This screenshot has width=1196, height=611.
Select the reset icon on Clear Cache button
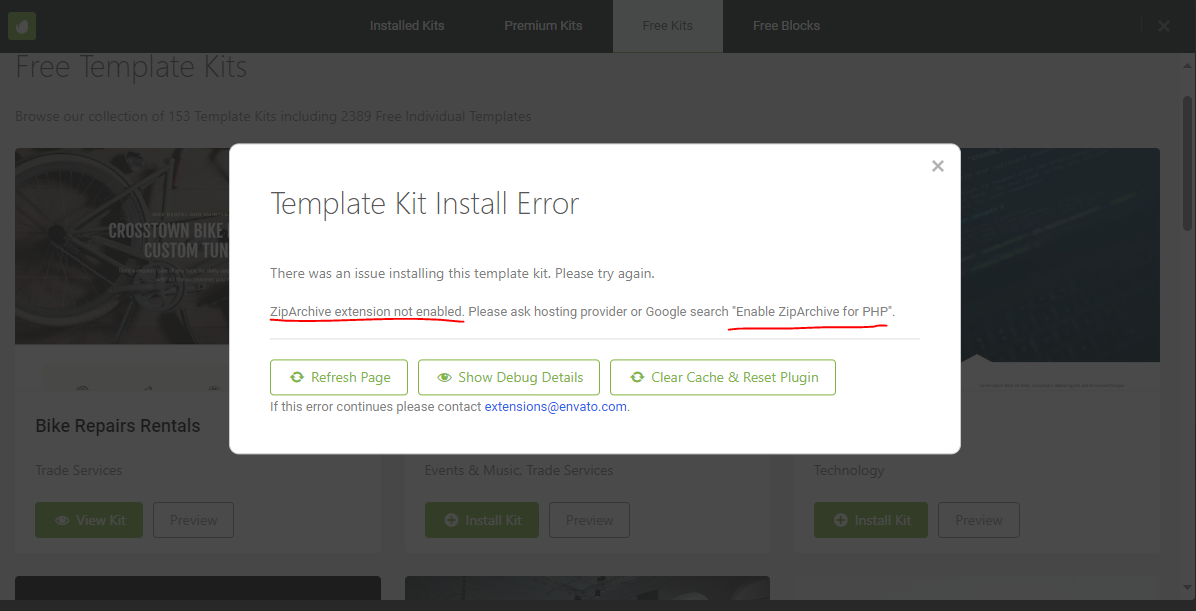click(637, 377)
